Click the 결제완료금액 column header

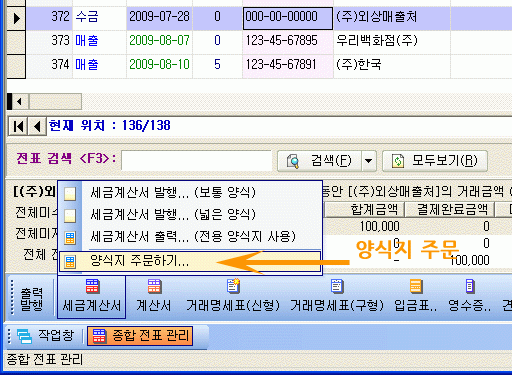449,210
